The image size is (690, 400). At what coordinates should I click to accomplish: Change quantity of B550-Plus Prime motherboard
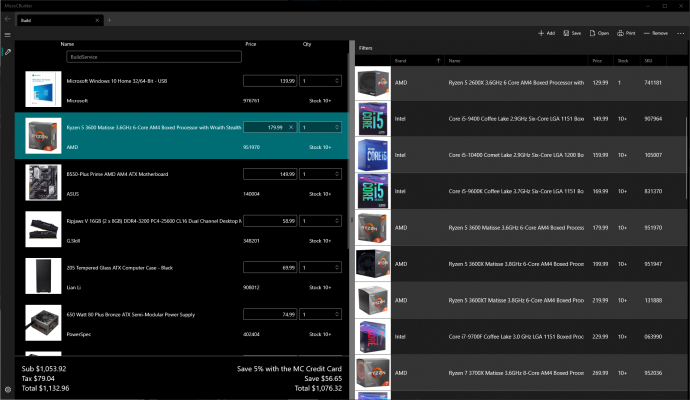click(320, 174)
